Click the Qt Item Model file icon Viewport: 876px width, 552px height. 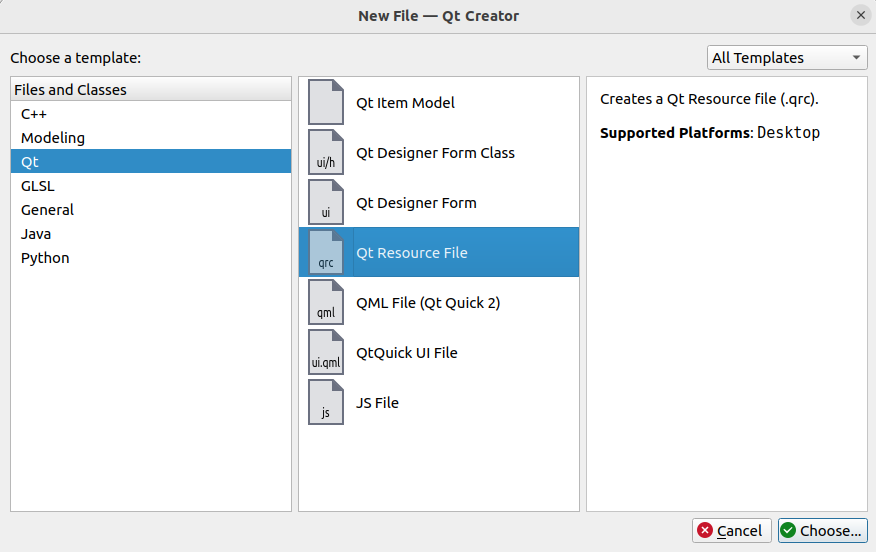pyautogui.click(x=325, y=103)
